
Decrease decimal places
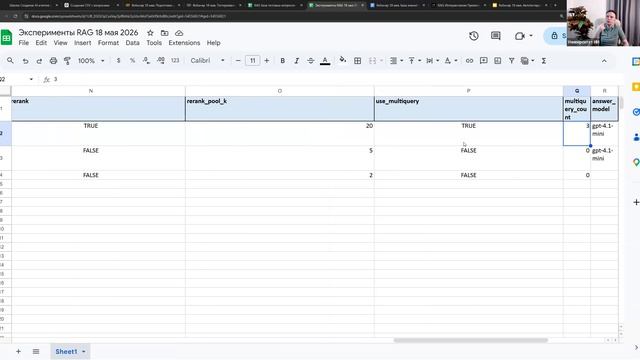(x=146, y=60)
